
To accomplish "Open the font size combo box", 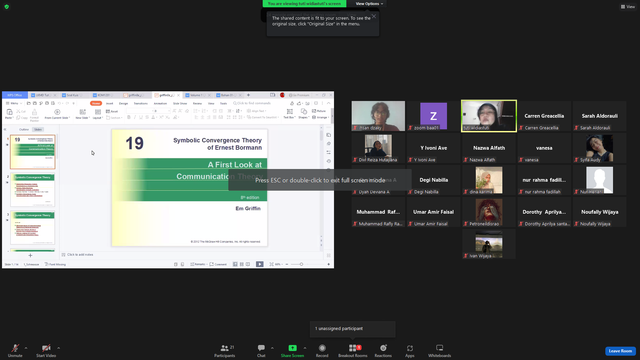I will pos(162,111).
